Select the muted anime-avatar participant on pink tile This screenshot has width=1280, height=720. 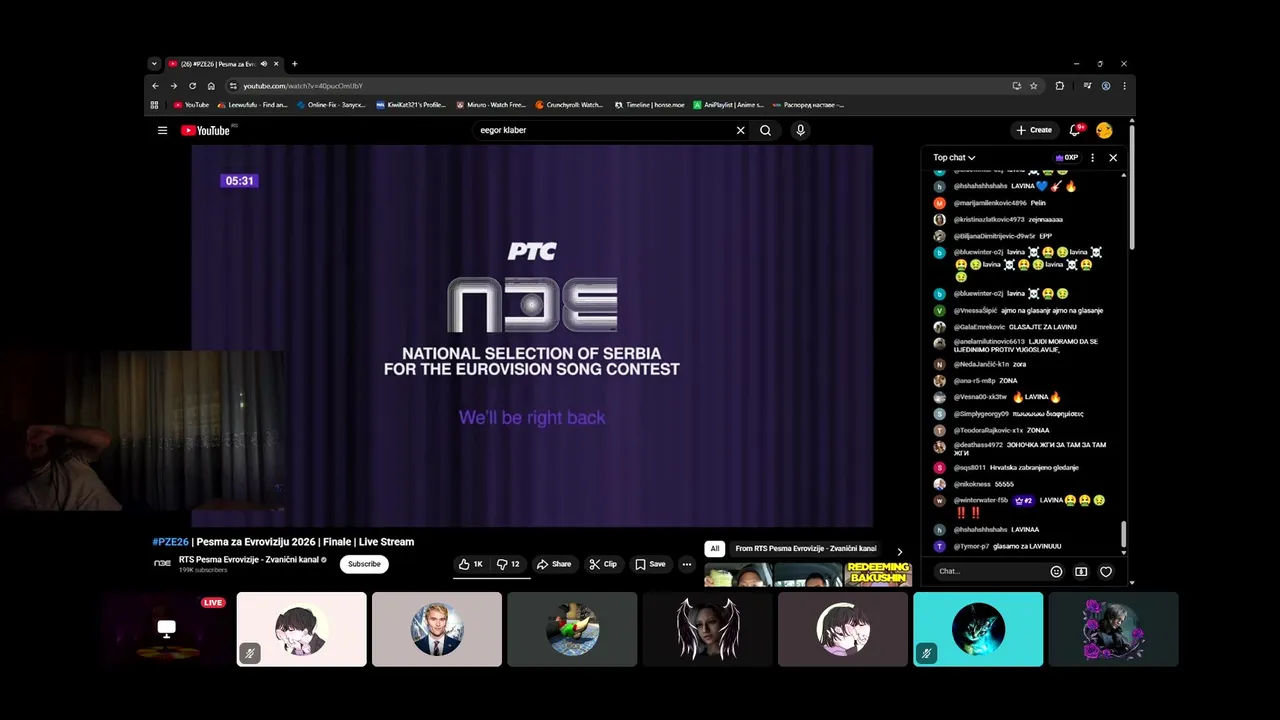(x=302, y=629)
